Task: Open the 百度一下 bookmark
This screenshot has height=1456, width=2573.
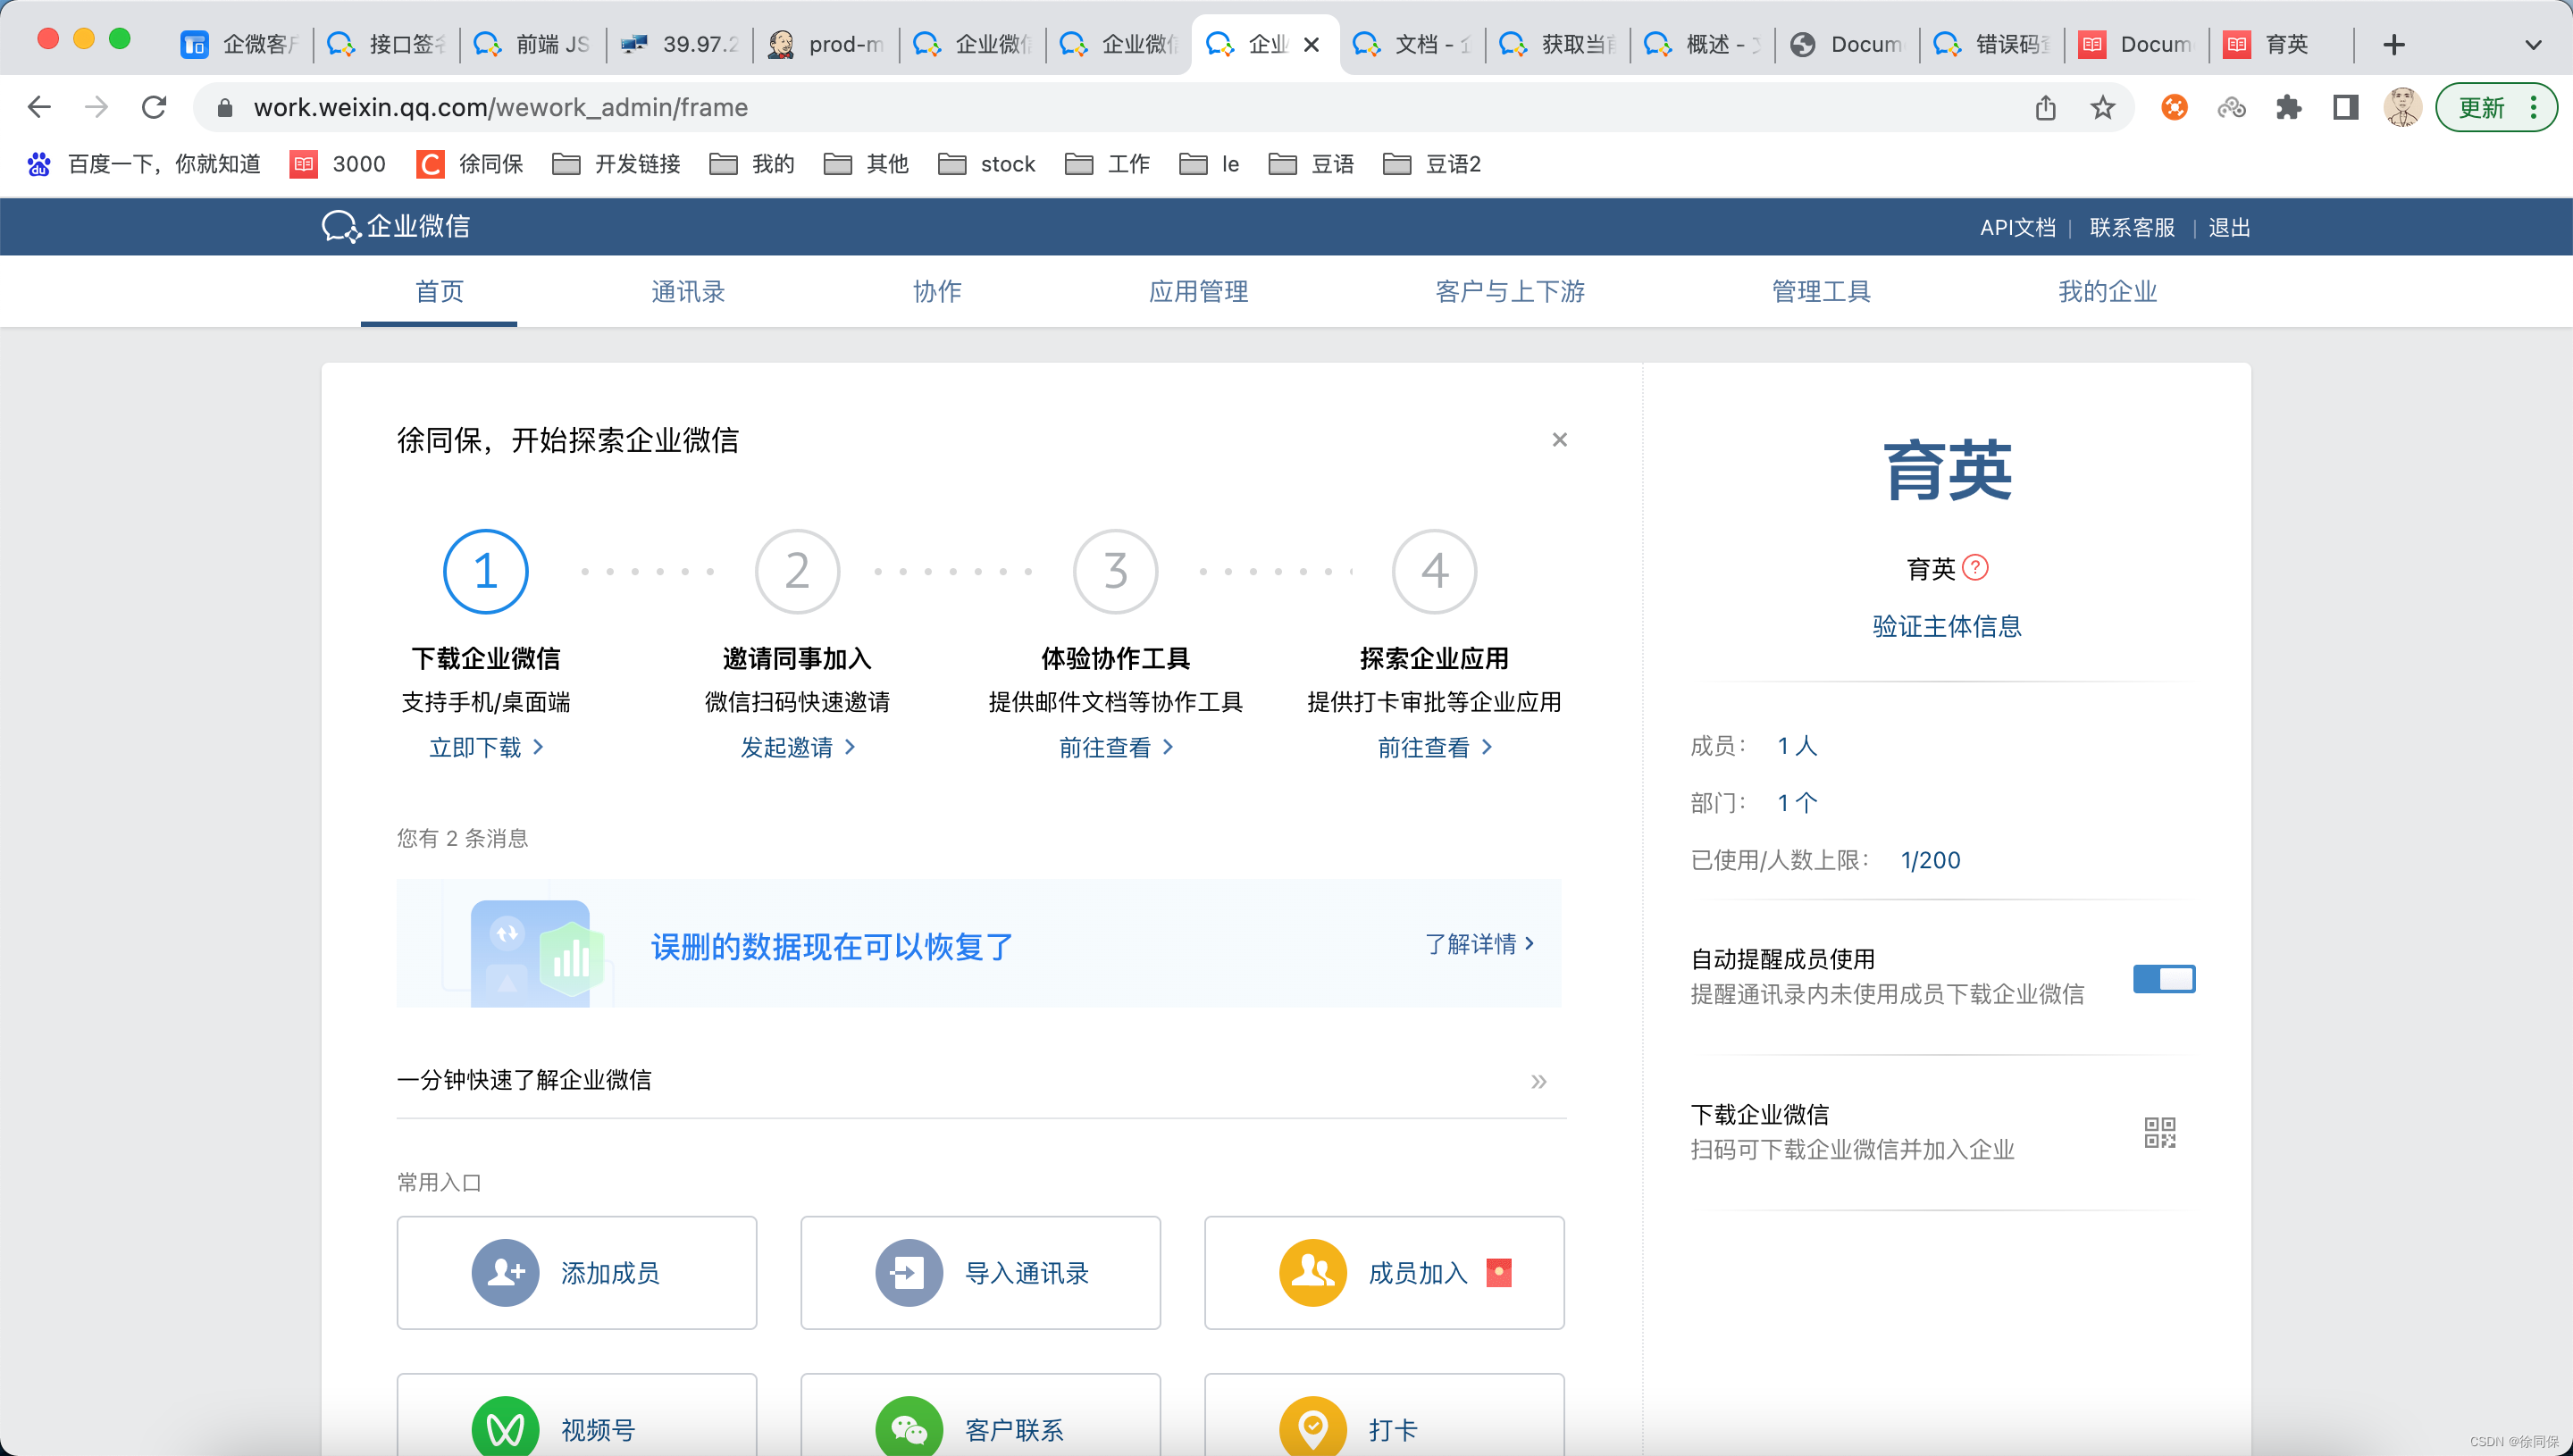Action: pyautogui.click(x=143, y=164)
